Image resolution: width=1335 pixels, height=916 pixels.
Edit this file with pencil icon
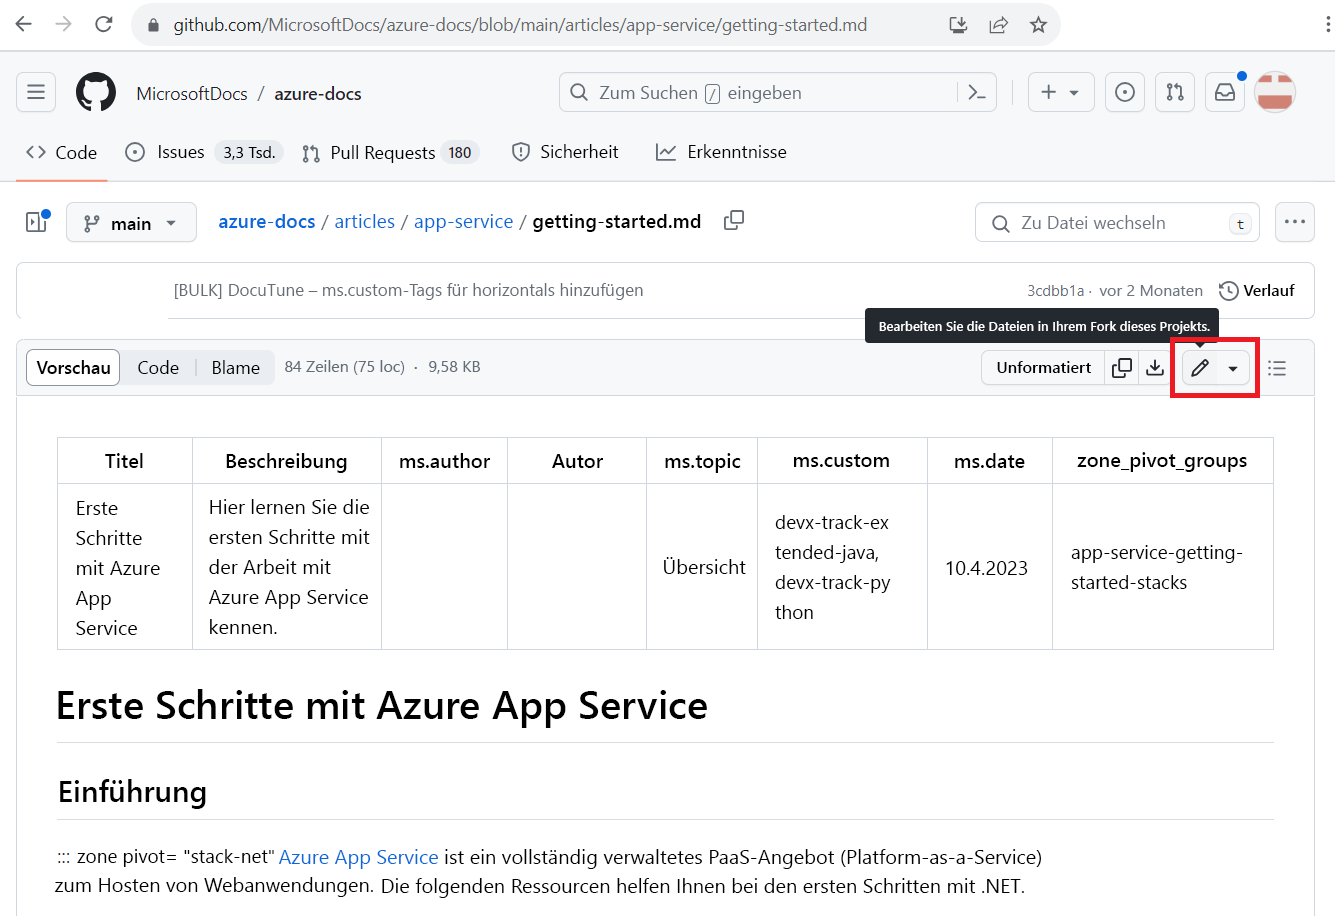click(x=1200, y=368)
